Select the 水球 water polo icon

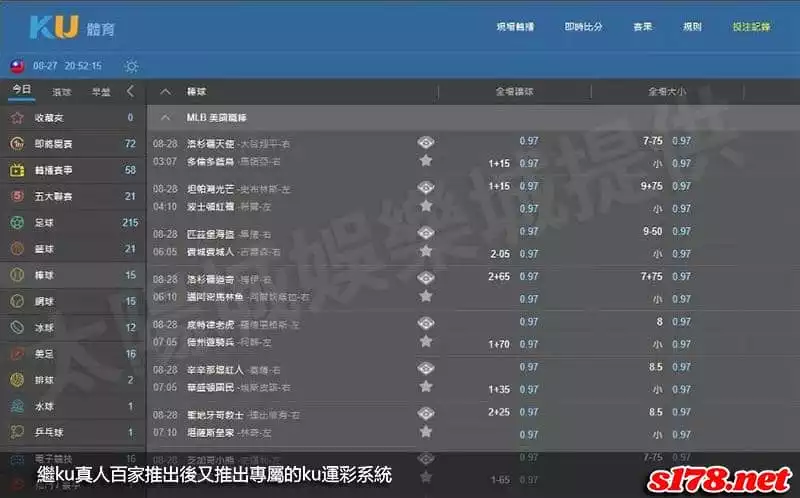click(17, 406)
